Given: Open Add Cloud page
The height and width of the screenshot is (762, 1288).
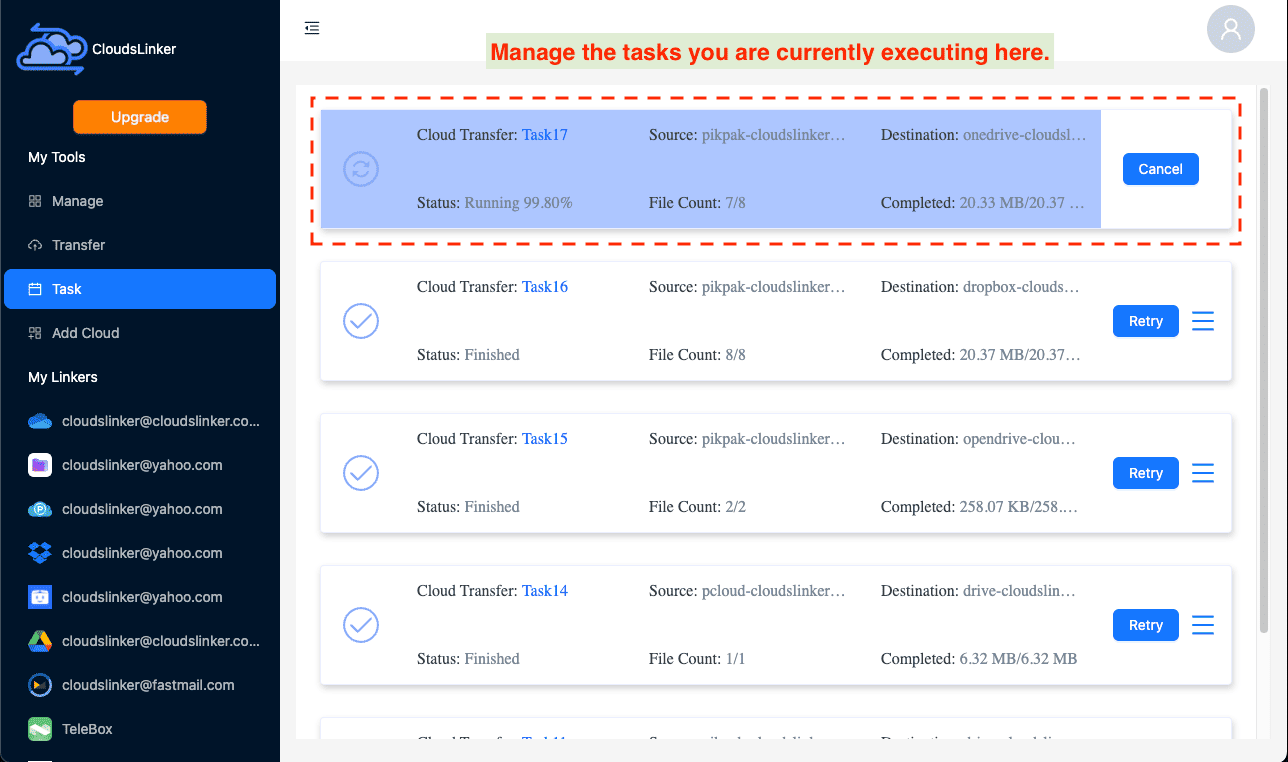Looking at the screenshot, I should 140,333.
